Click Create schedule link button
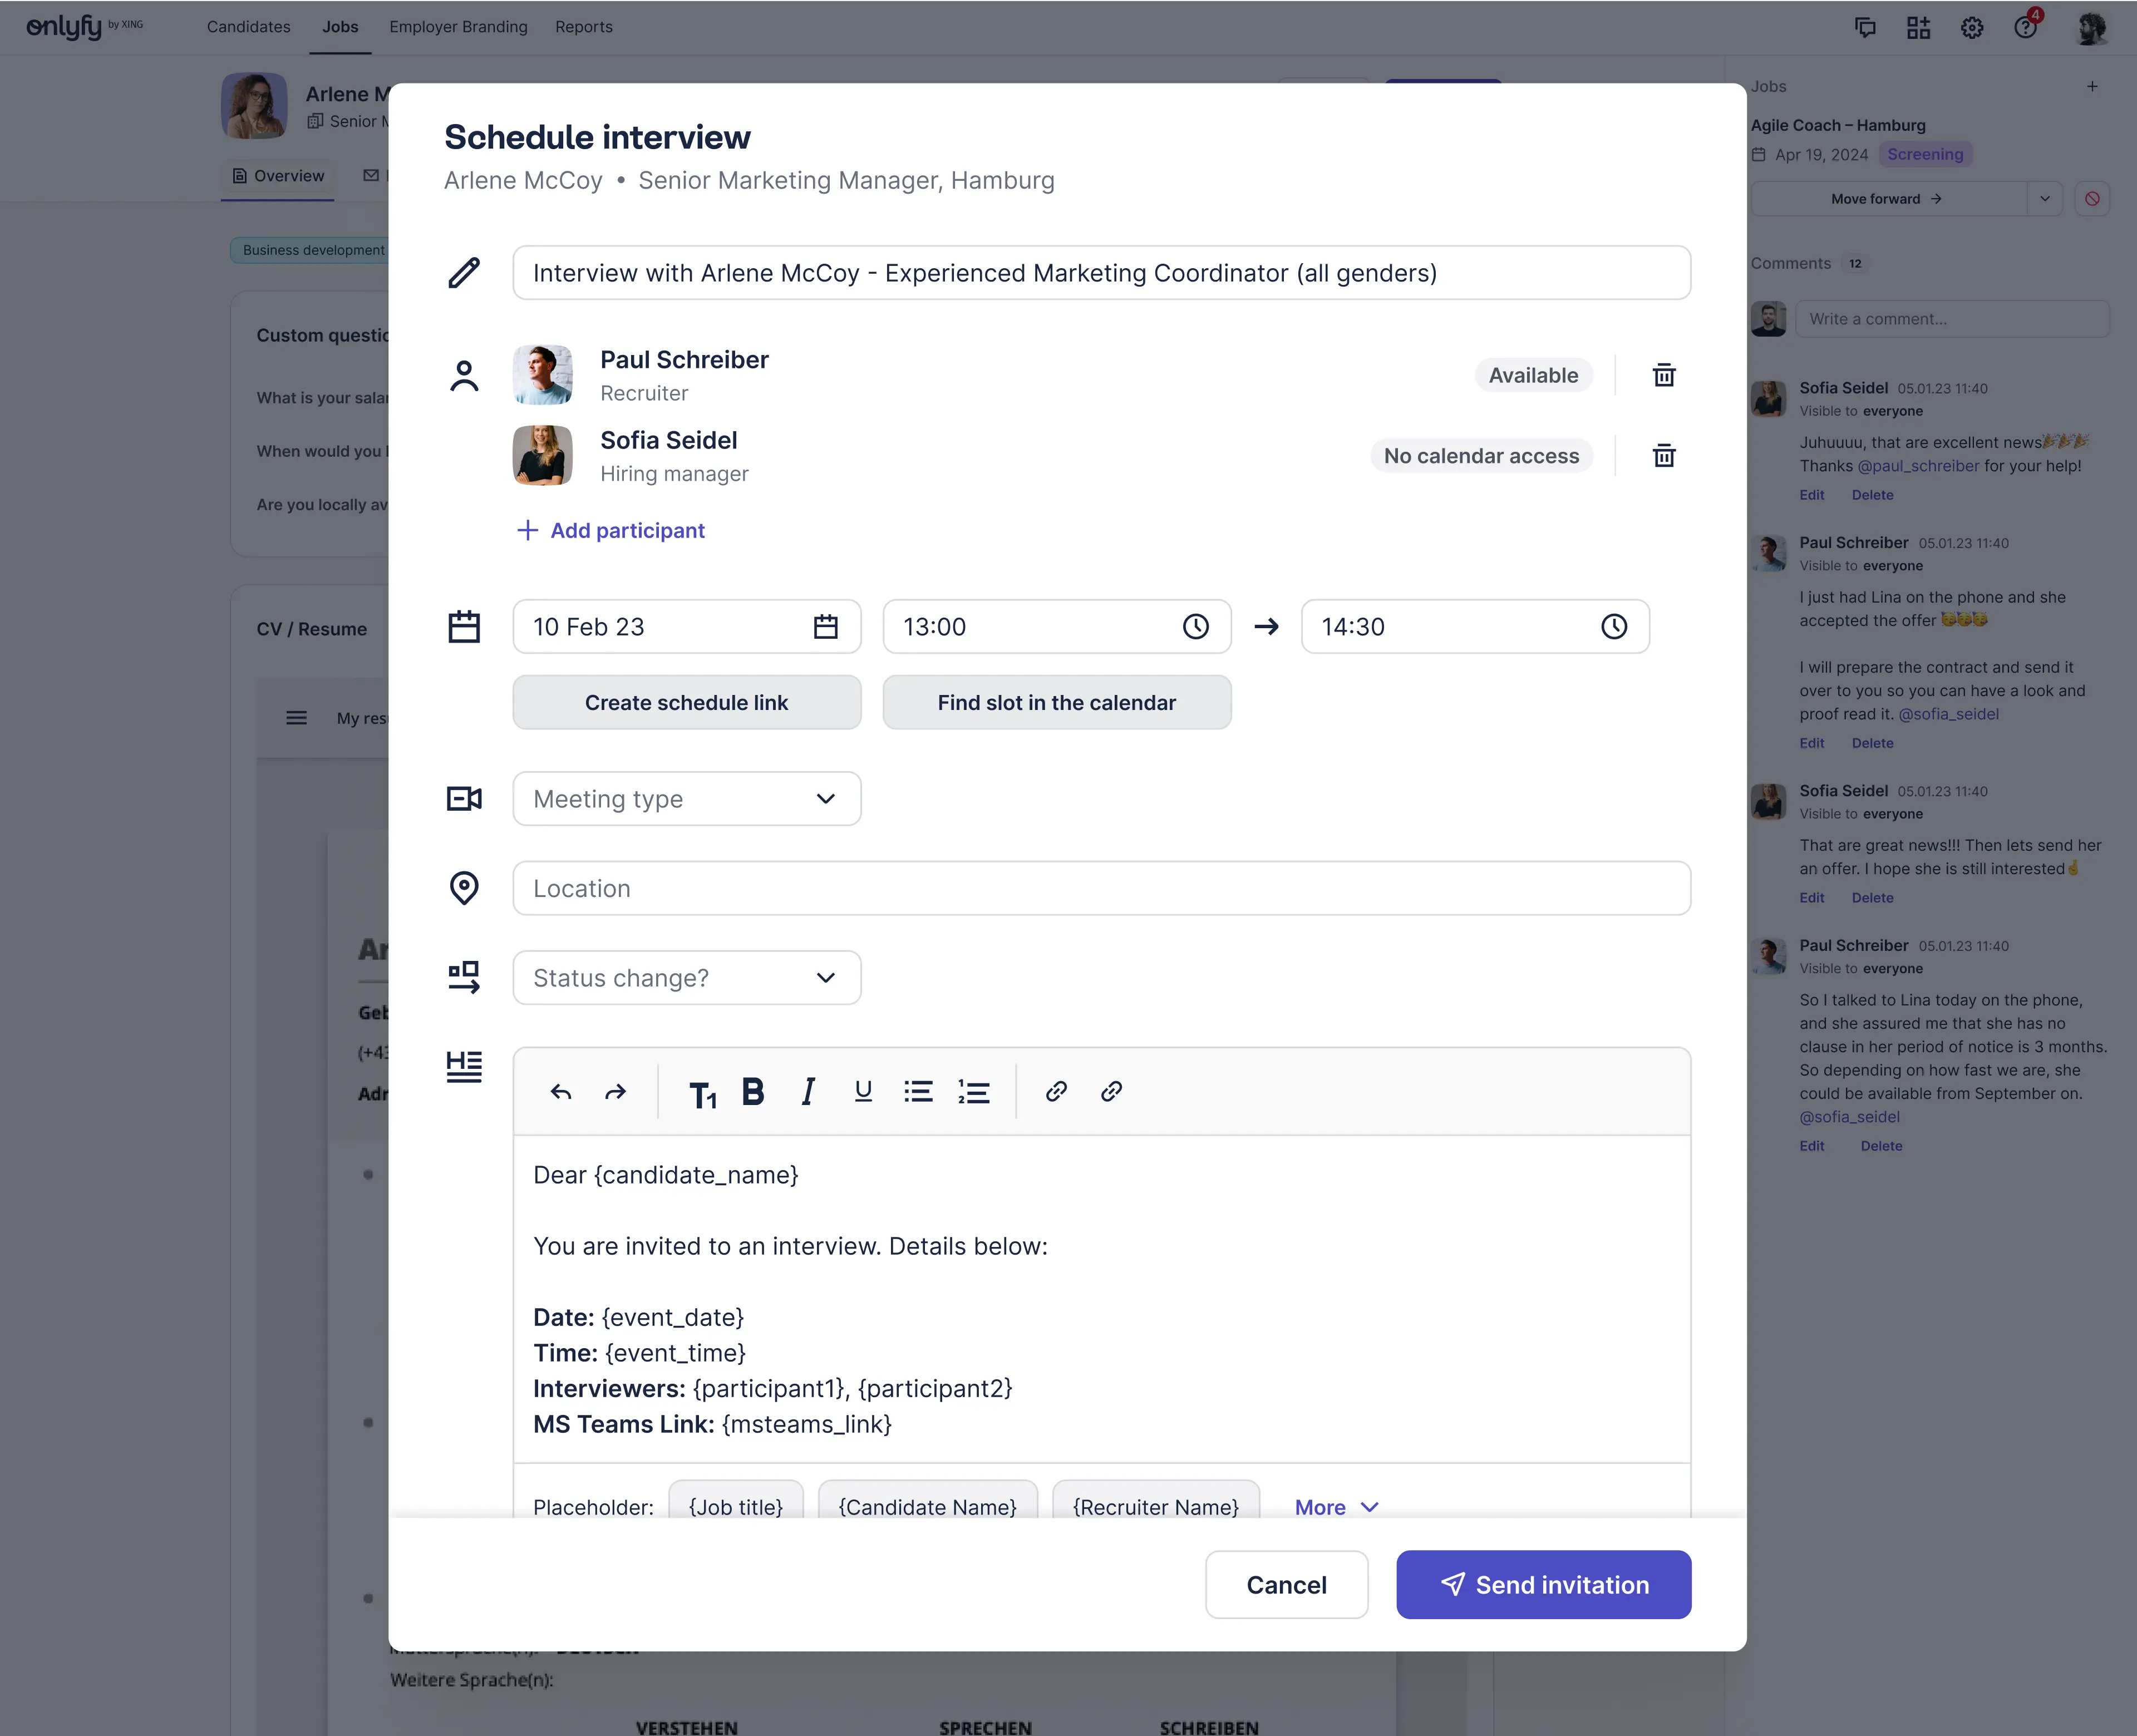 coord(687,703)
